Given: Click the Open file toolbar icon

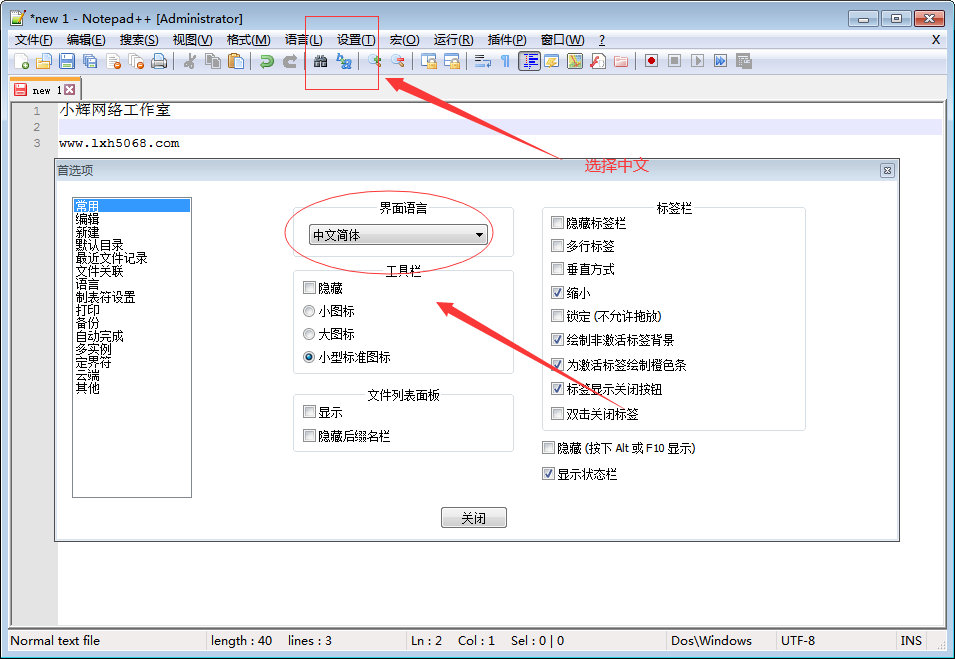Looking at the screenshot, I should [44, 61].
